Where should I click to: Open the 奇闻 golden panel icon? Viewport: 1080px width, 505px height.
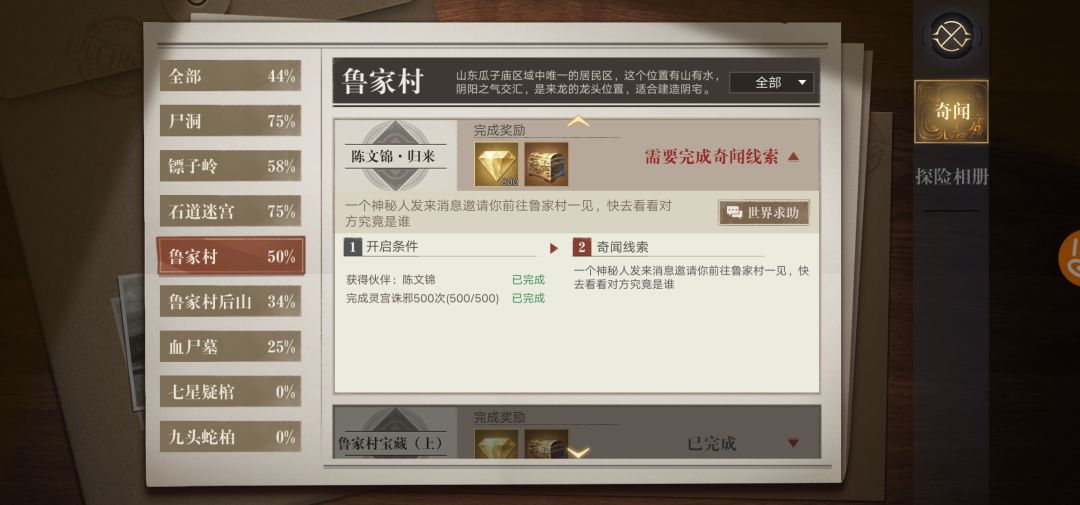(951, 112)
